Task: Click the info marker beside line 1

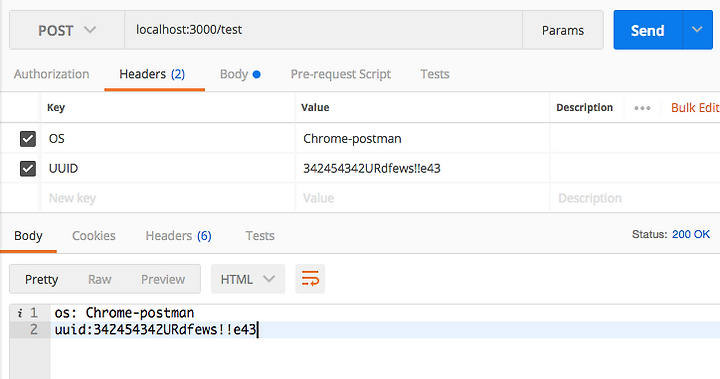Action: pyautogui.click(x=20, y=313)
